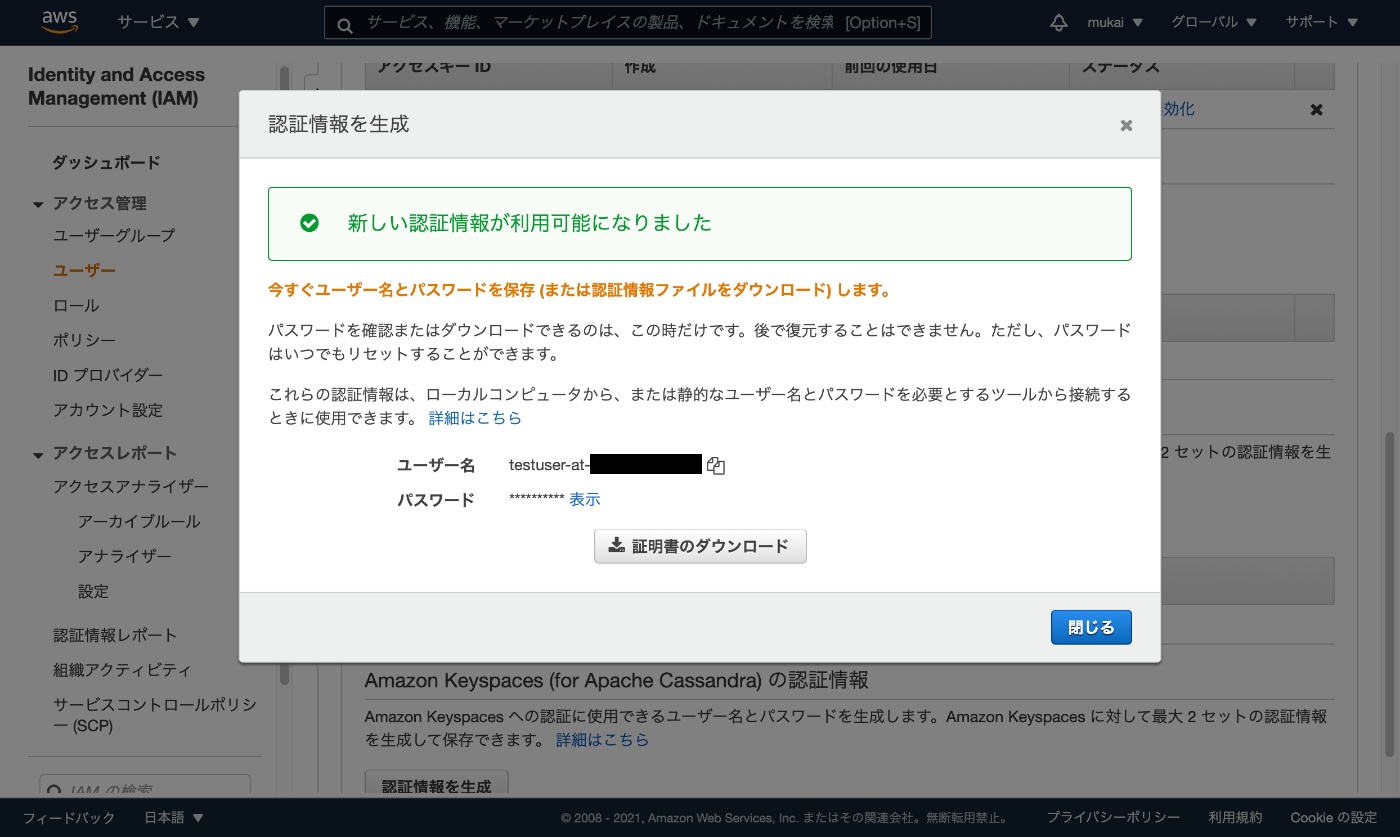Click the 認証情報を生成 dialog title
Image resolution: width=1400 pixels, height=837 pixels.
click(x=339, y=124)
